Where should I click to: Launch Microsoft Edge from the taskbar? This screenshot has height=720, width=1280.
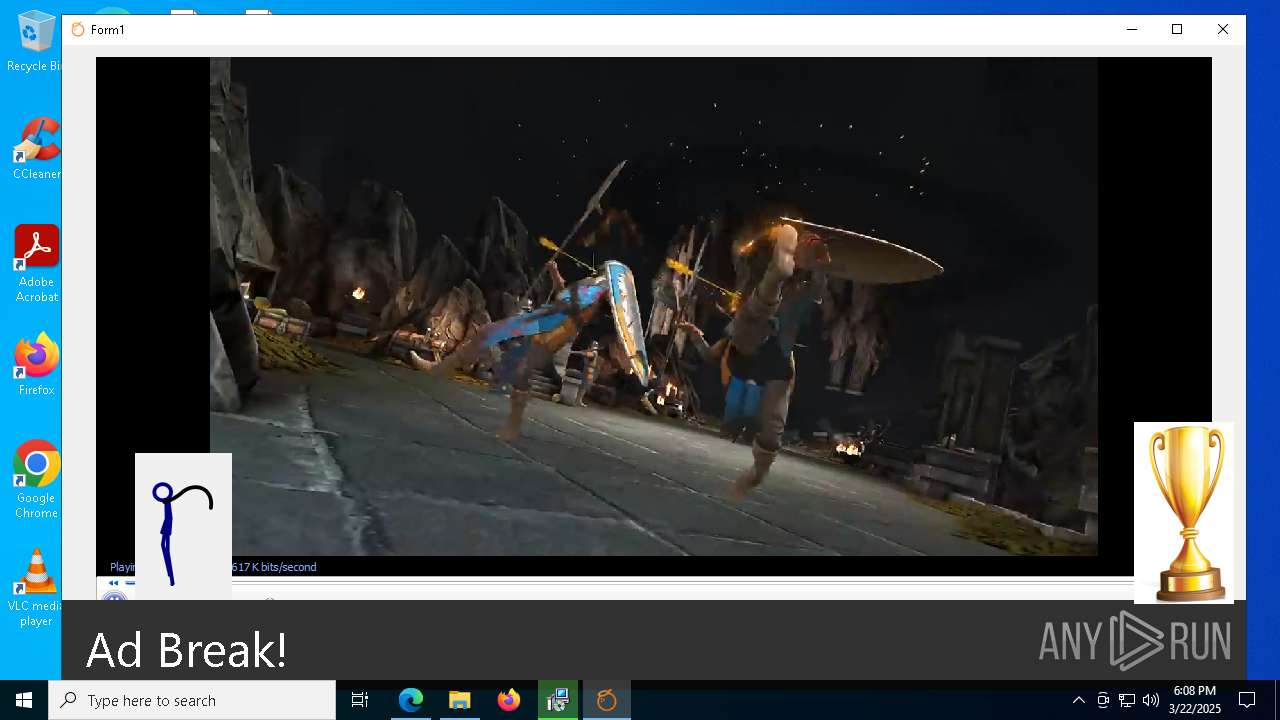click(411, 700)
